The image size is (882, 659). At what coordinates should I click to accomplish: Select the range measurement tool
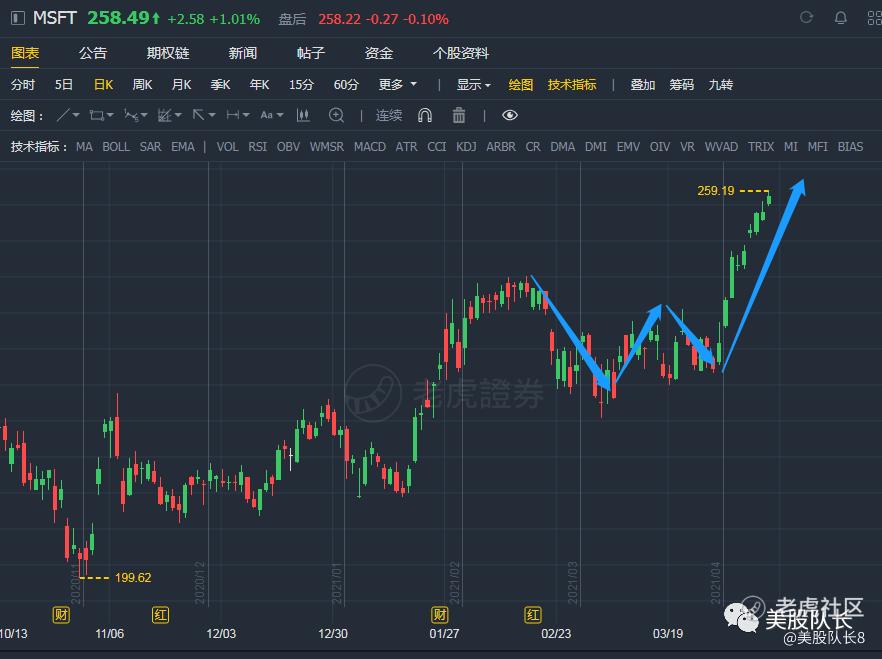[232, 115]
